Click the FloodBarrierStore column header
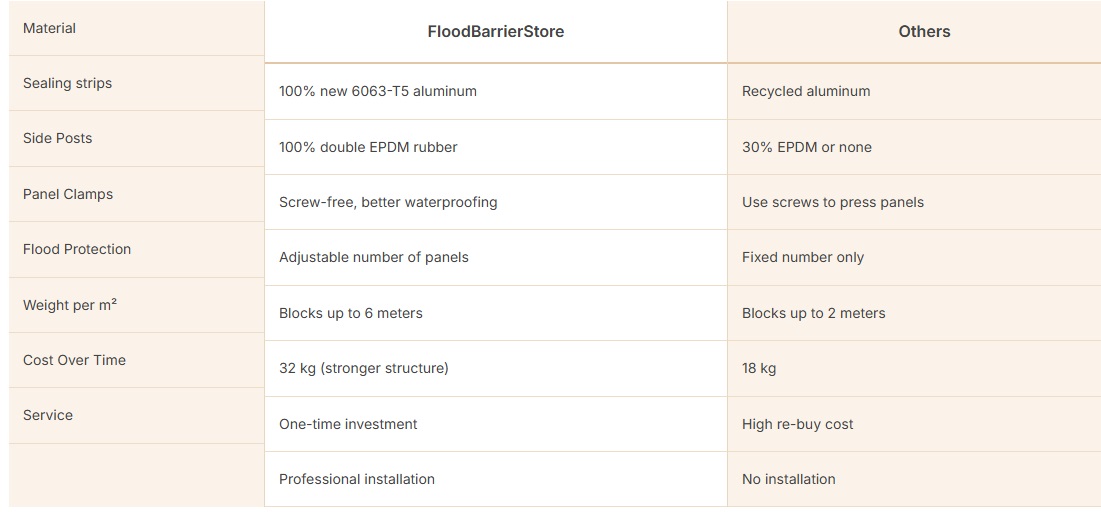This screenshot has height=515, width=1101. [x=495, y=32]
